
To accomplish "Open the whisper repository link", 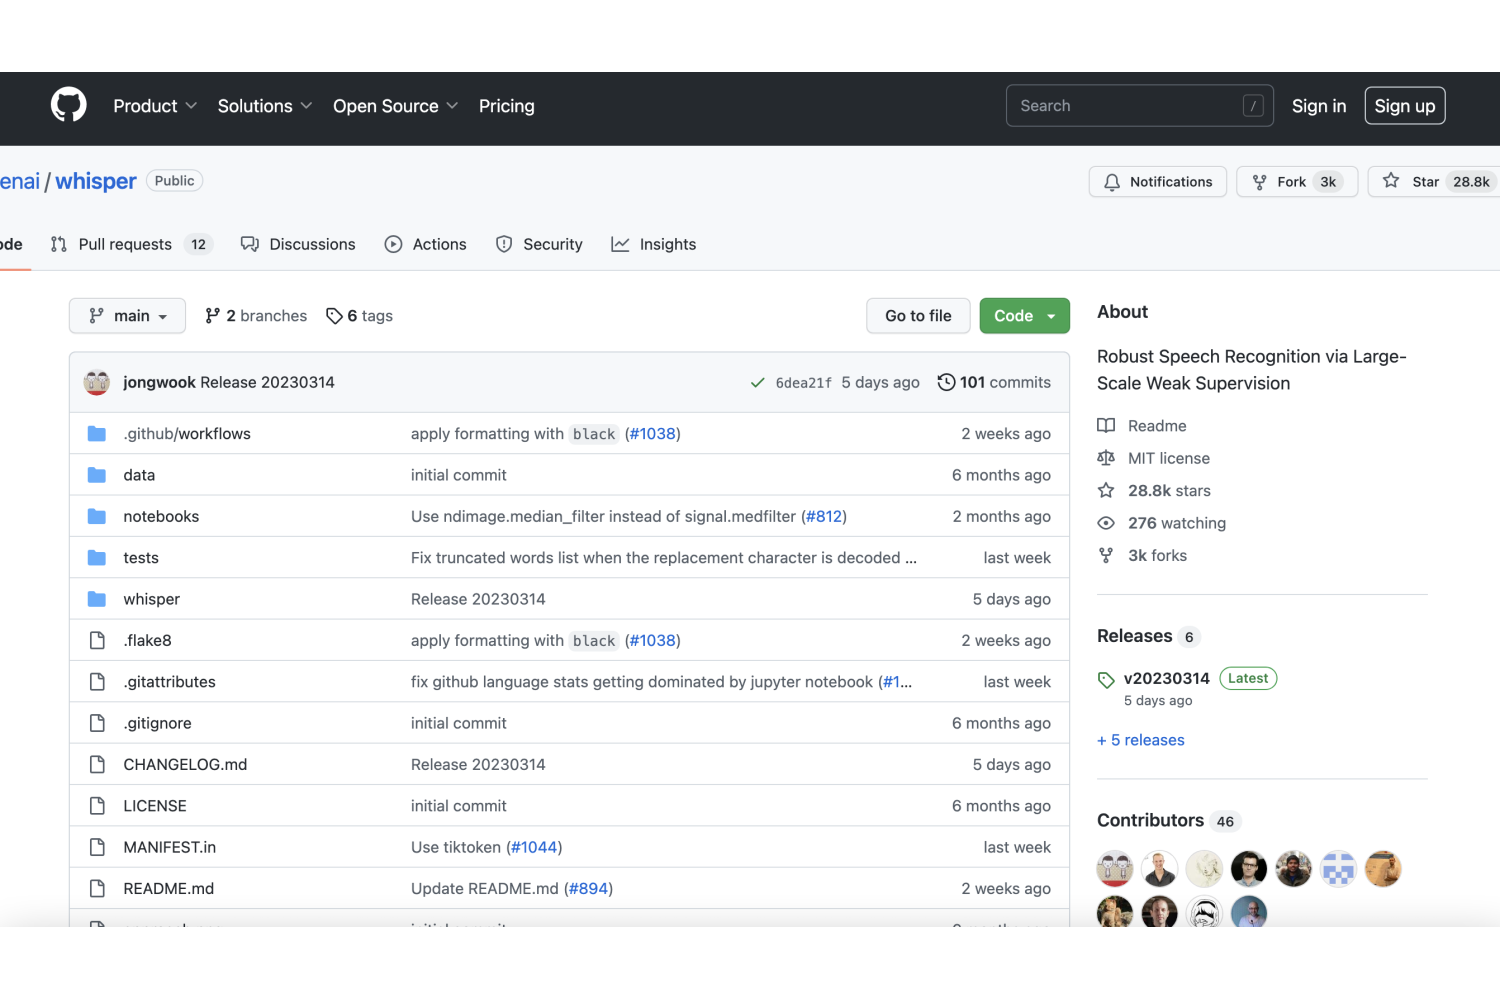I will pos(96,181).
